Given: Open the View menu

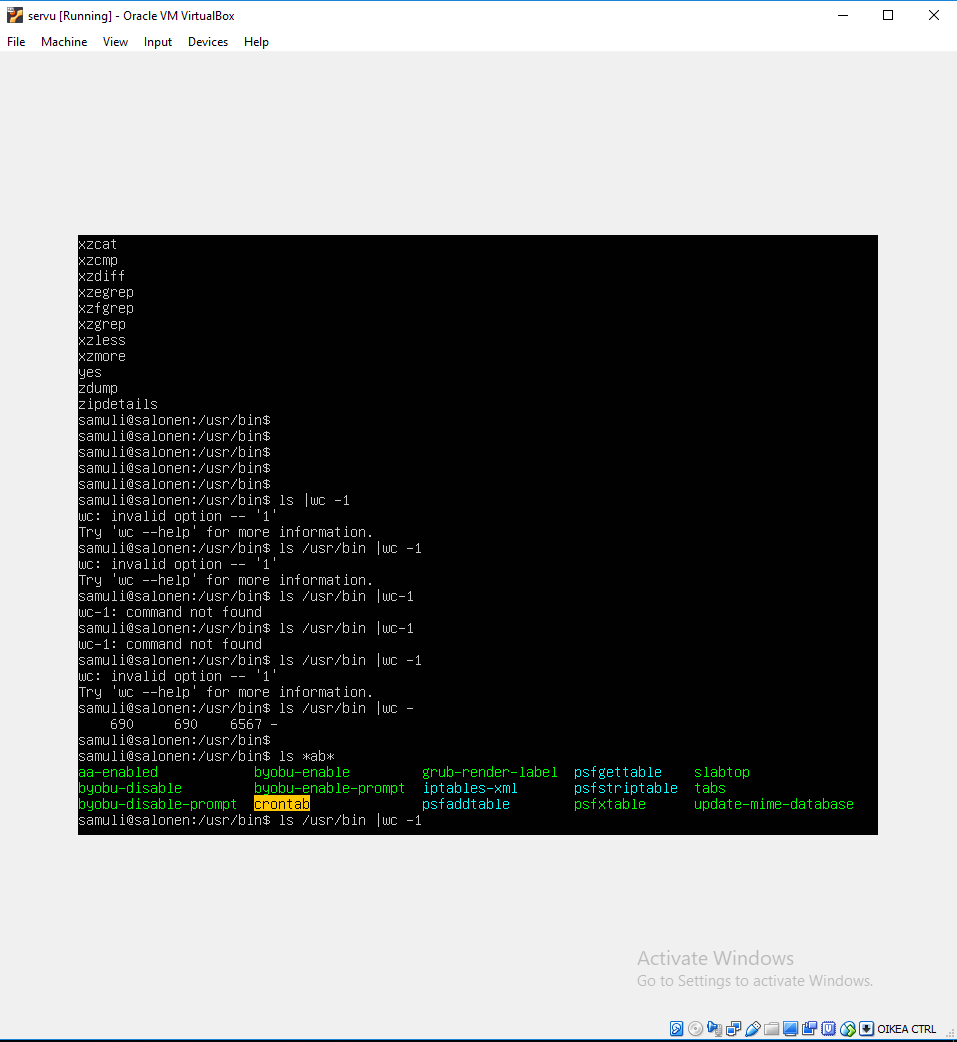Looking at the screenshot, I should pyautogui.click(x=115, y=42).
